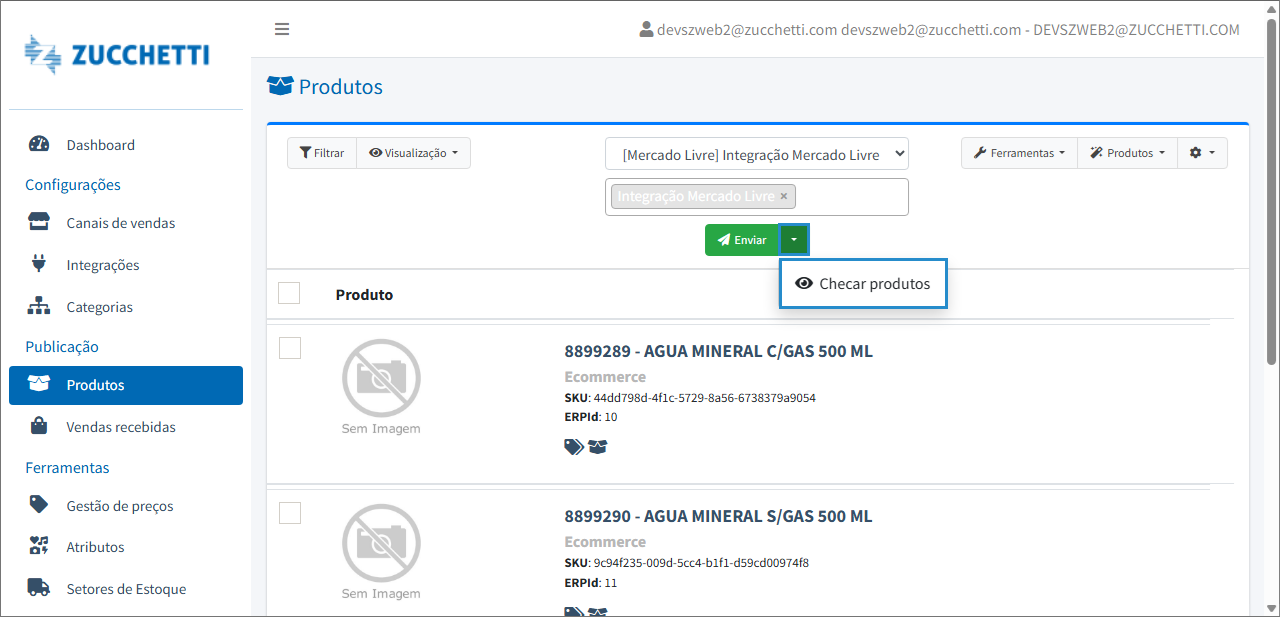Open the Visualização dropdown
The width and height of the screenshot is (1280, 617).
pos(413,153)
